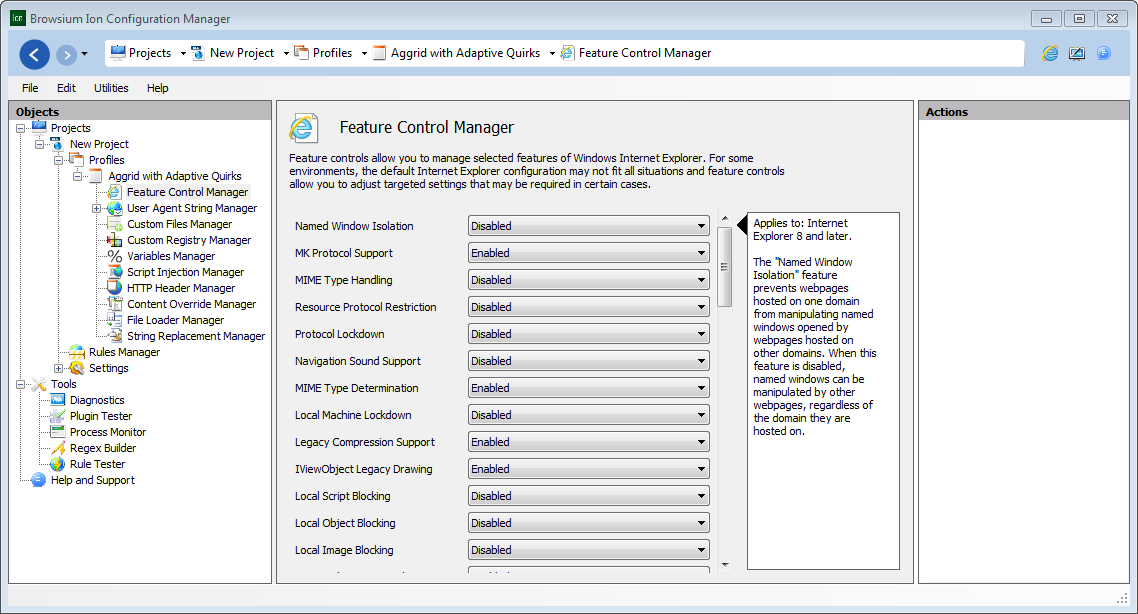Viewport: 1138px width, 614px height.
Task: Select Feature Control Manager icon in tree
Action: [115, 192]
